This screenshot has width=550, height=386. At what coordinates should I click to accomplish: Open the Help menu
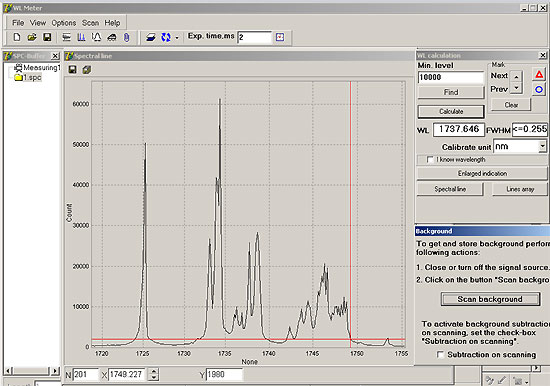click(x=112, y=23)
